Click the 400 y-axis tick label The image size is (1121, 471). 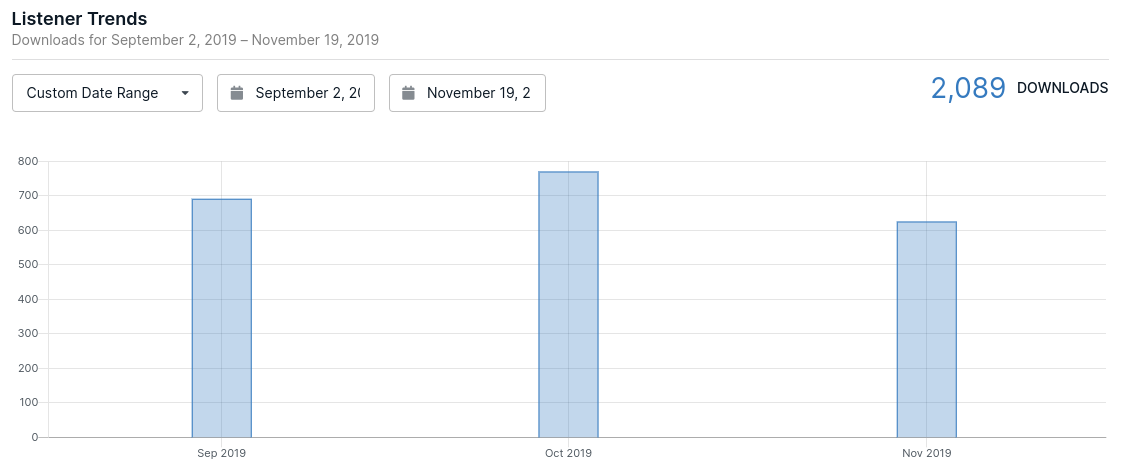click(28, 299)
